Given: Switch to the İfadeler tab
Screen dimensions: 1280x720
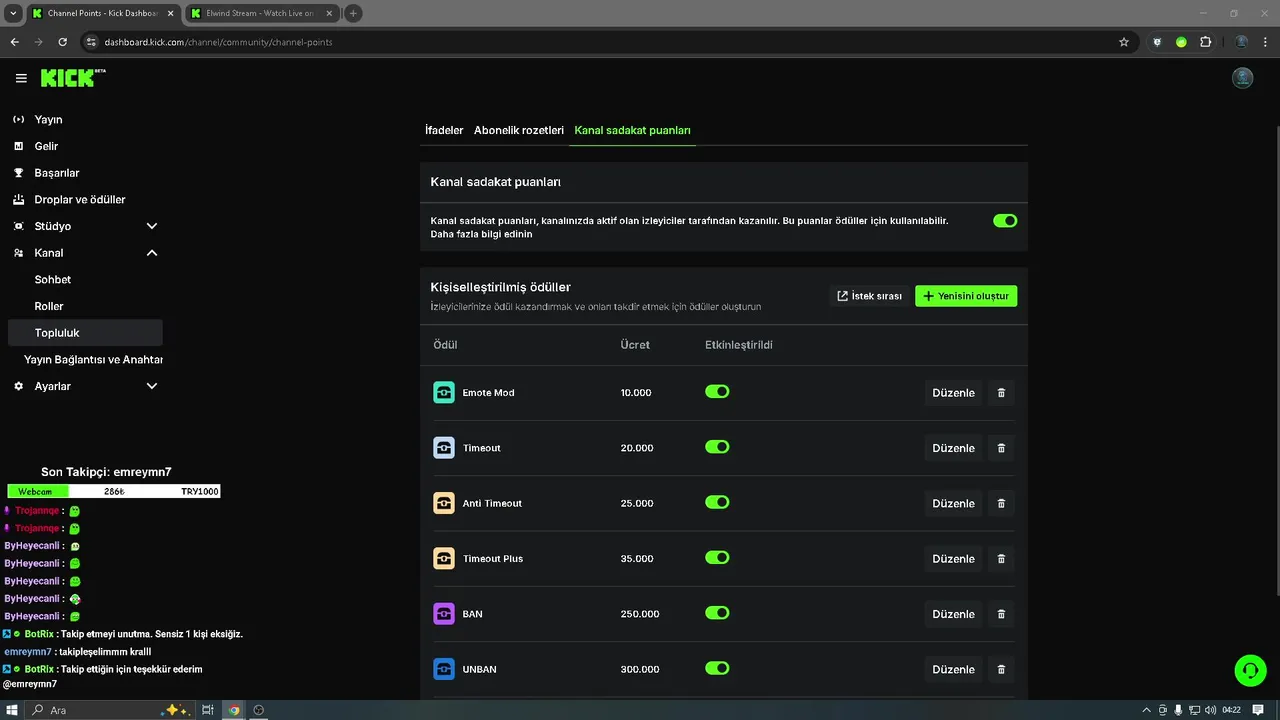Looking at the screenshot, I should pyautogui.click(x=444, y=130).
